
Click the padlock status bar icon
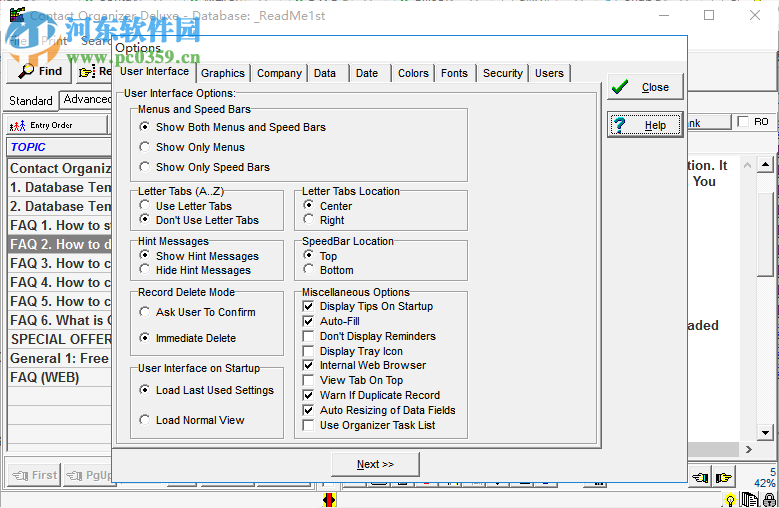[x=770, y=500]
